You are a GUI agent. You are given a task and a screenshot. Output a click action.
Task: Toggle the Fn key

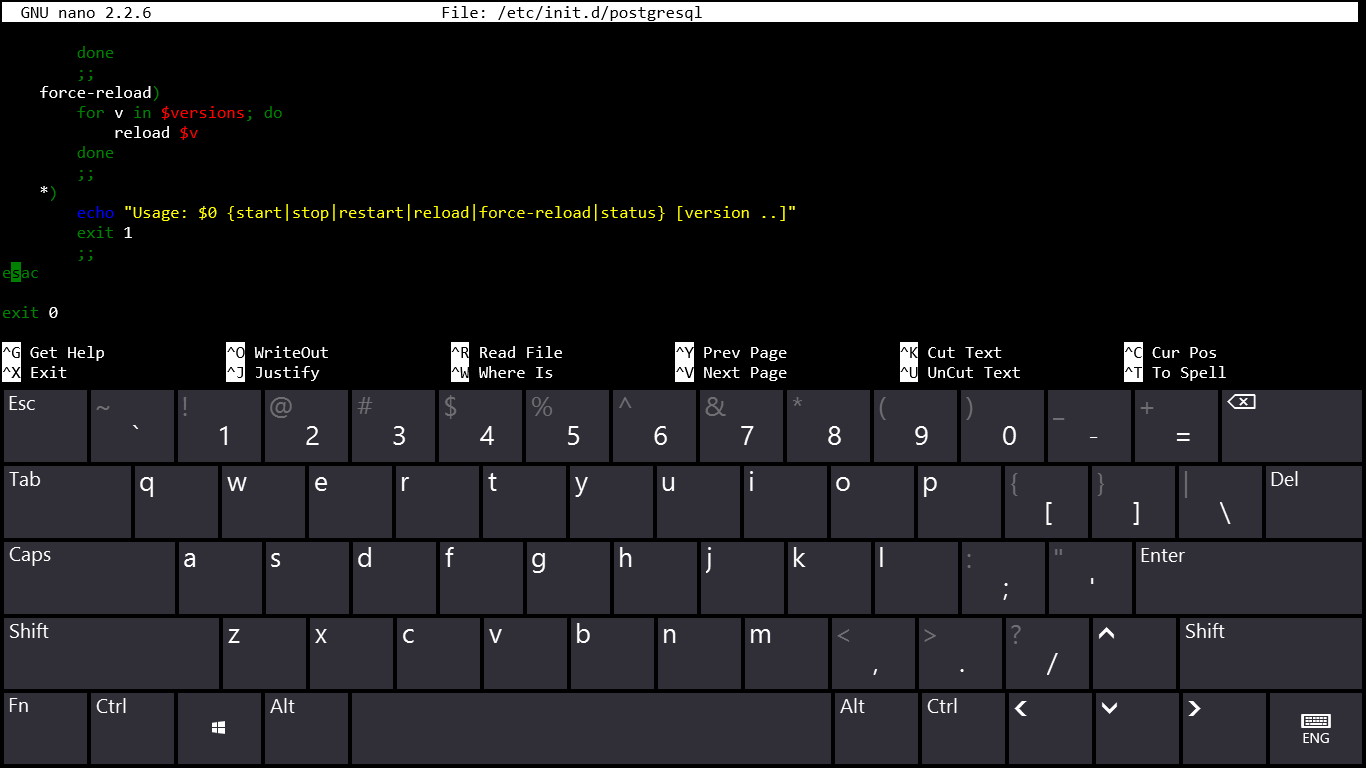45,728
